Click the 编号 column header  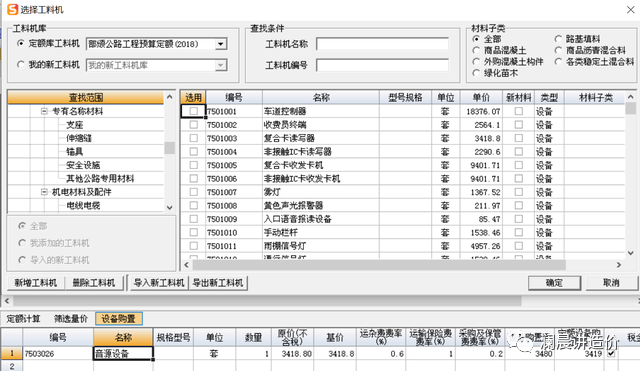234,97
